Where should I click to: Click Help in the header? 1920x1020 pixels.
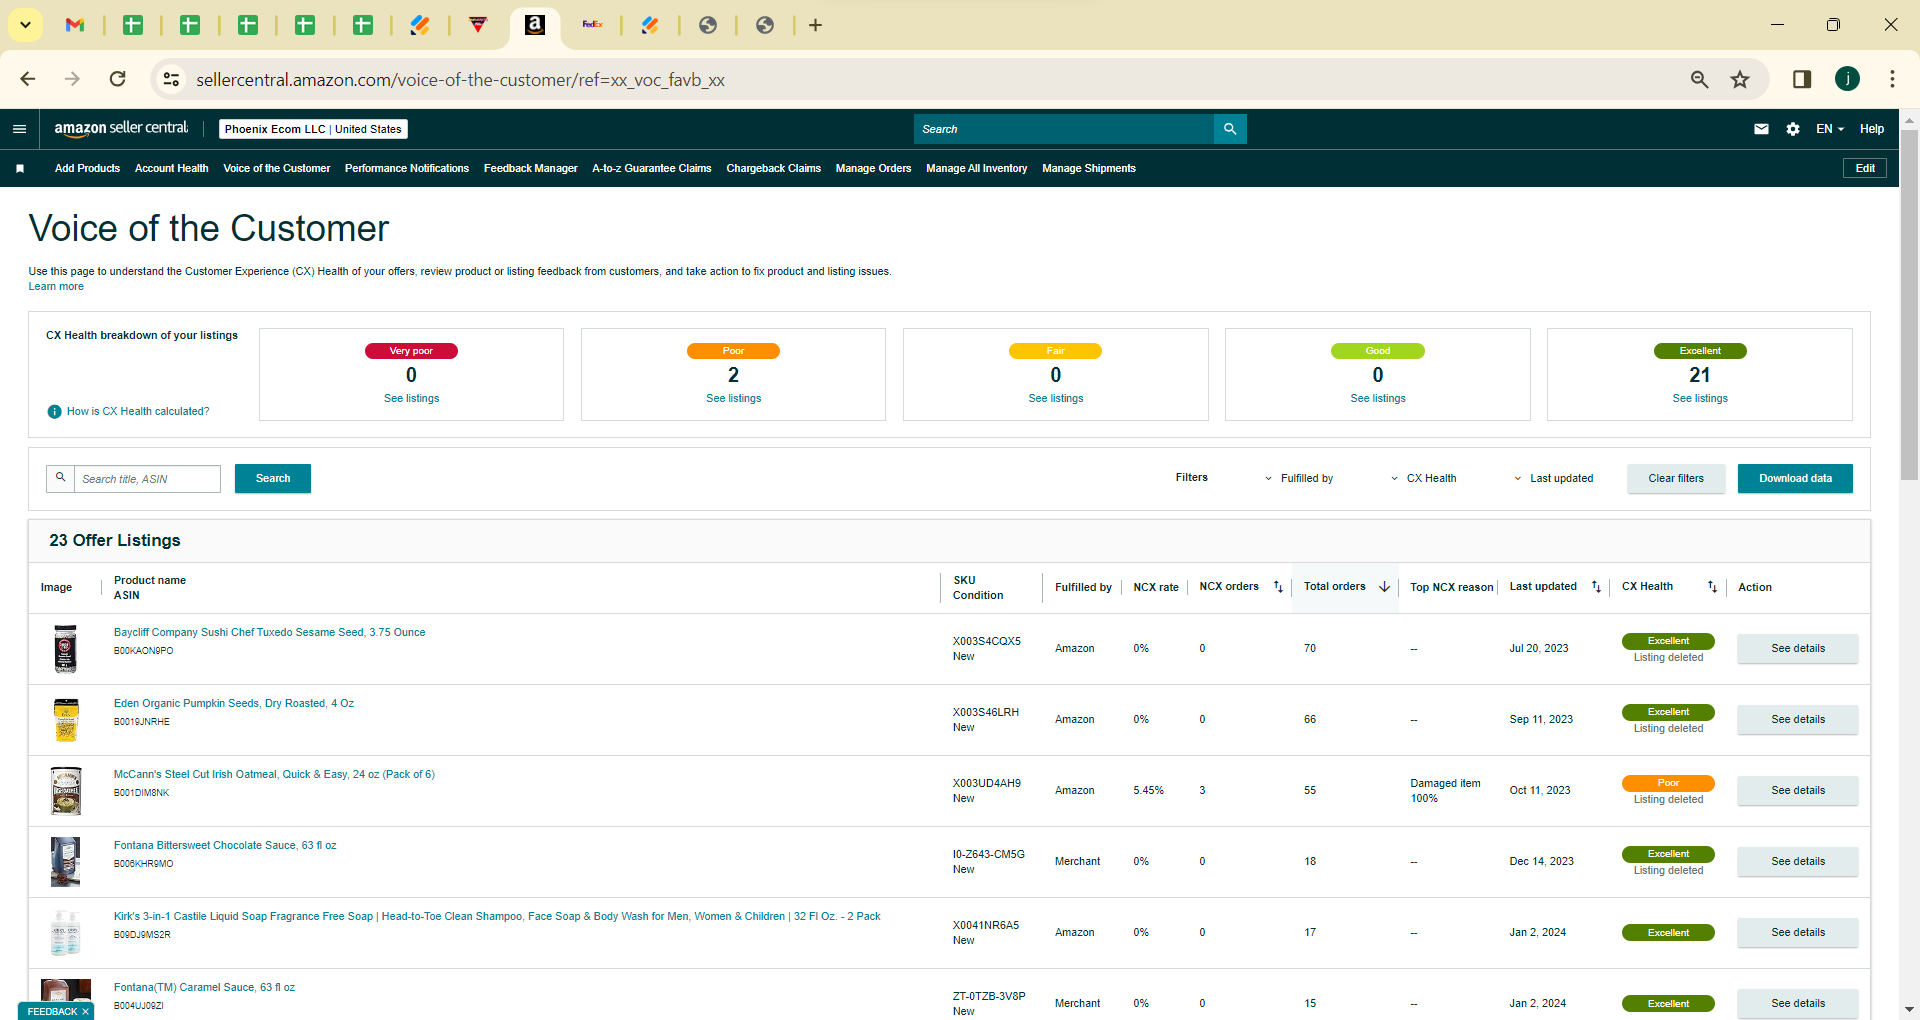[x=1872, y=129]
